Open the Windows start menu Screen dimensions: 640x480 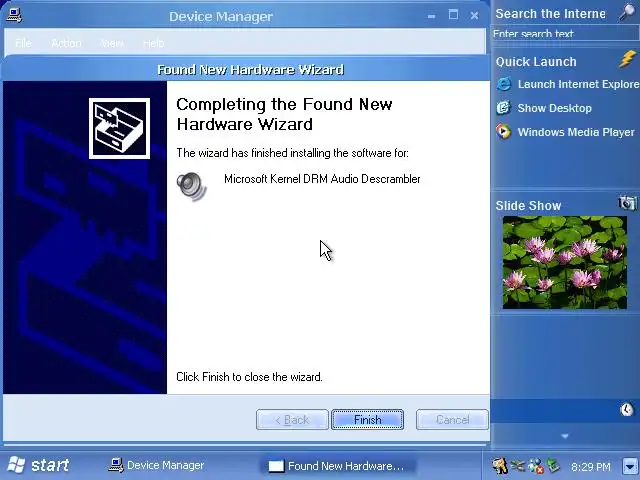38,465
